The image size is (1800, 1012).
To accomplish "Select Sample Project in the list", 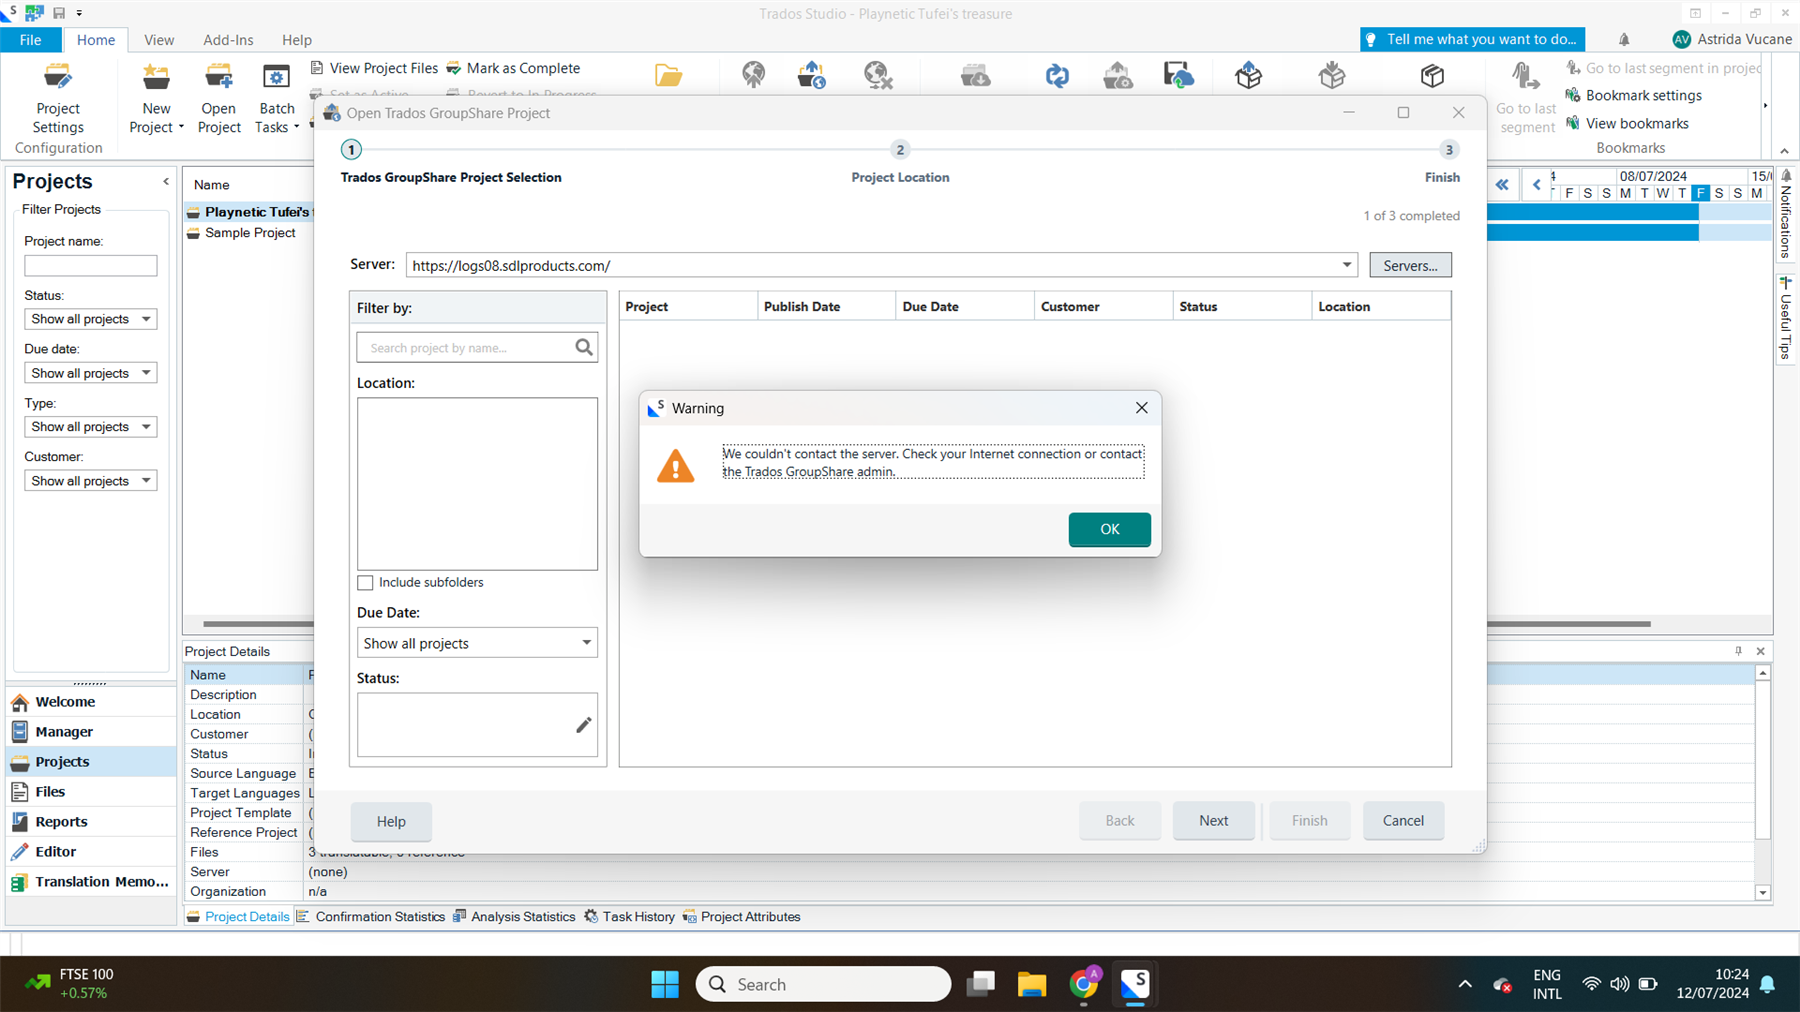I will tap(250, 233).
